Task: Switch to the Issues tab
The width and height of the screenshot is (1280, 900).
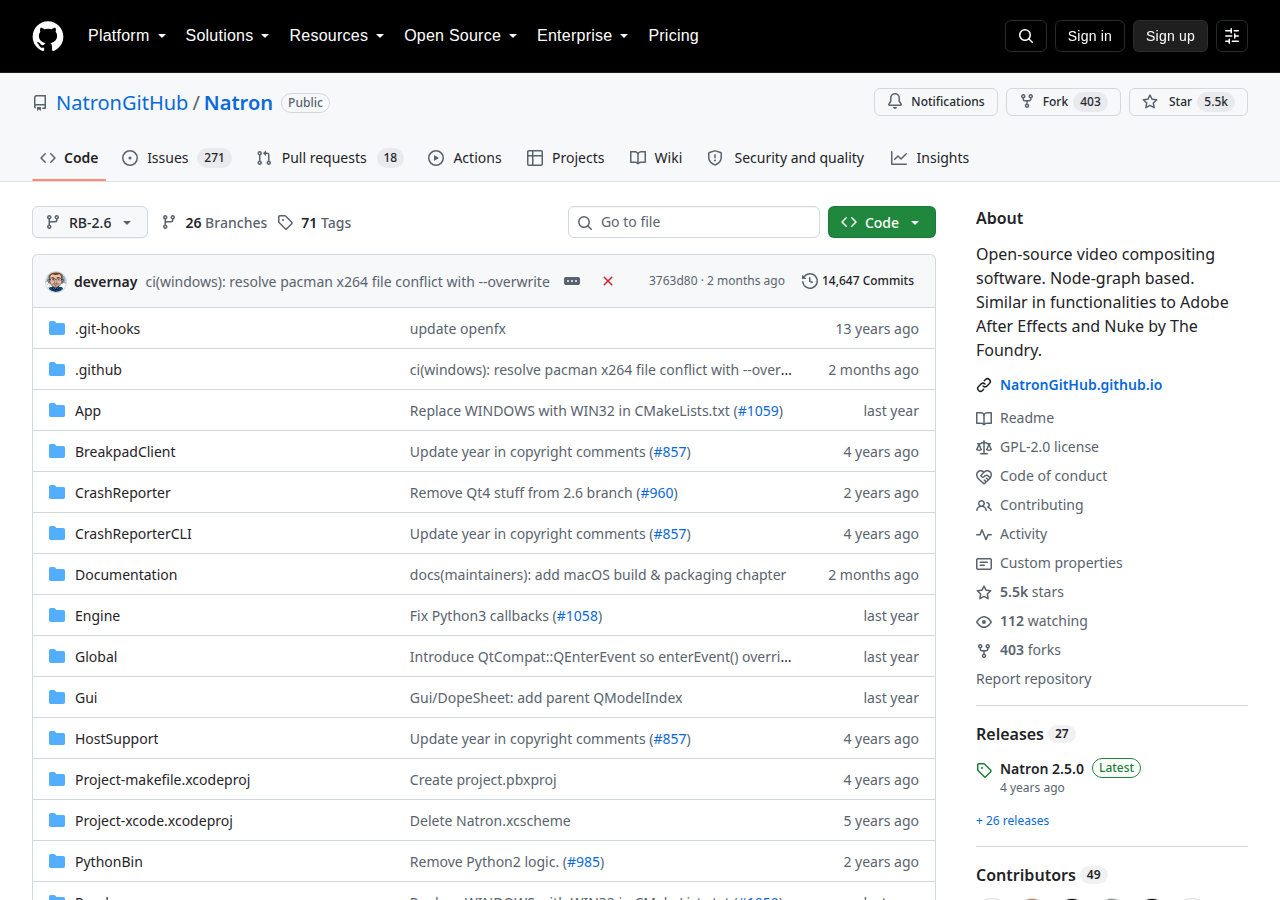Action: coord(176,158)
